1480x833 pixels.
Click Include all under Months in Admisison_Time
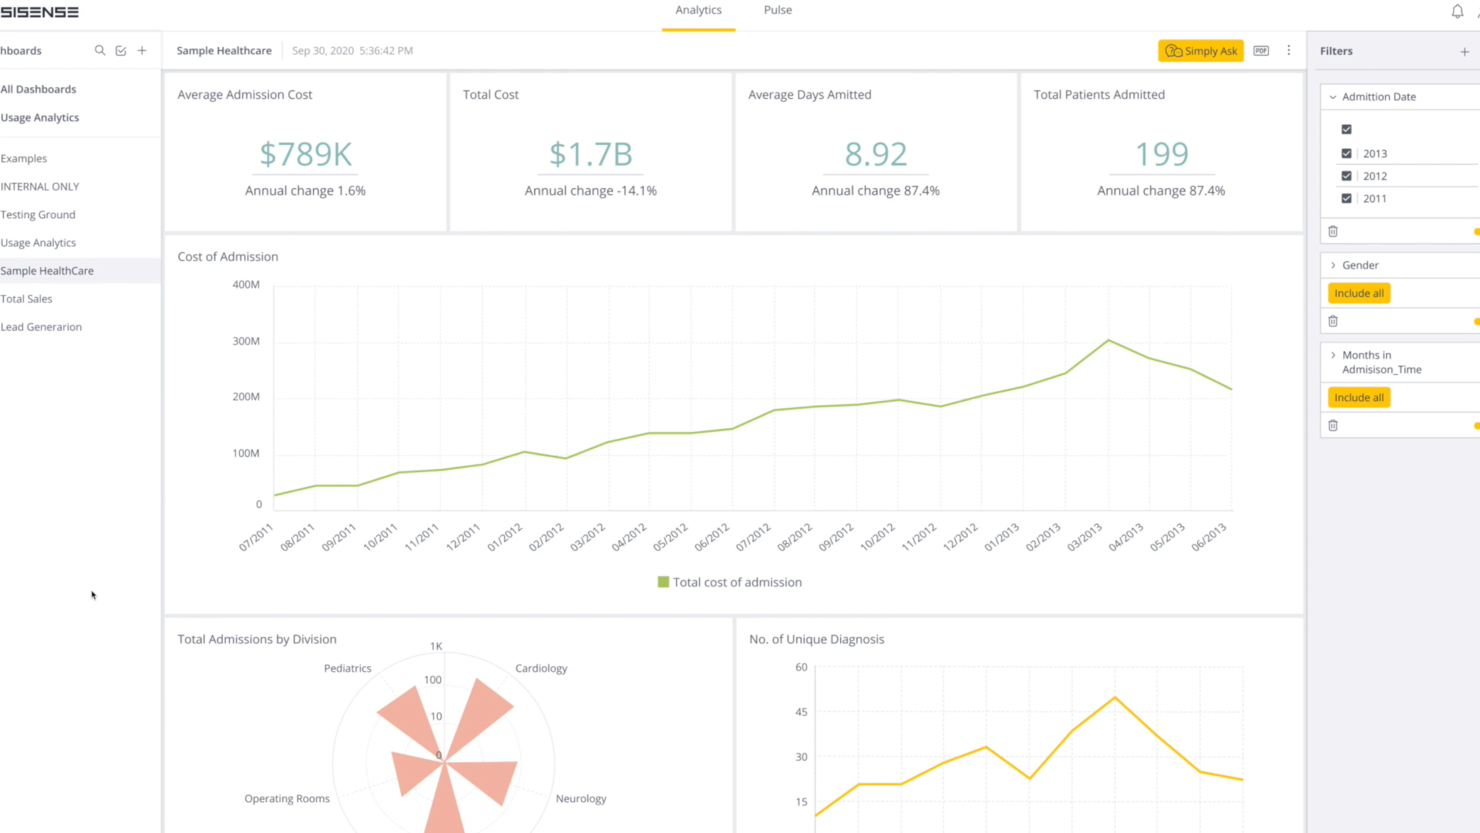(x=1359, y=397)
